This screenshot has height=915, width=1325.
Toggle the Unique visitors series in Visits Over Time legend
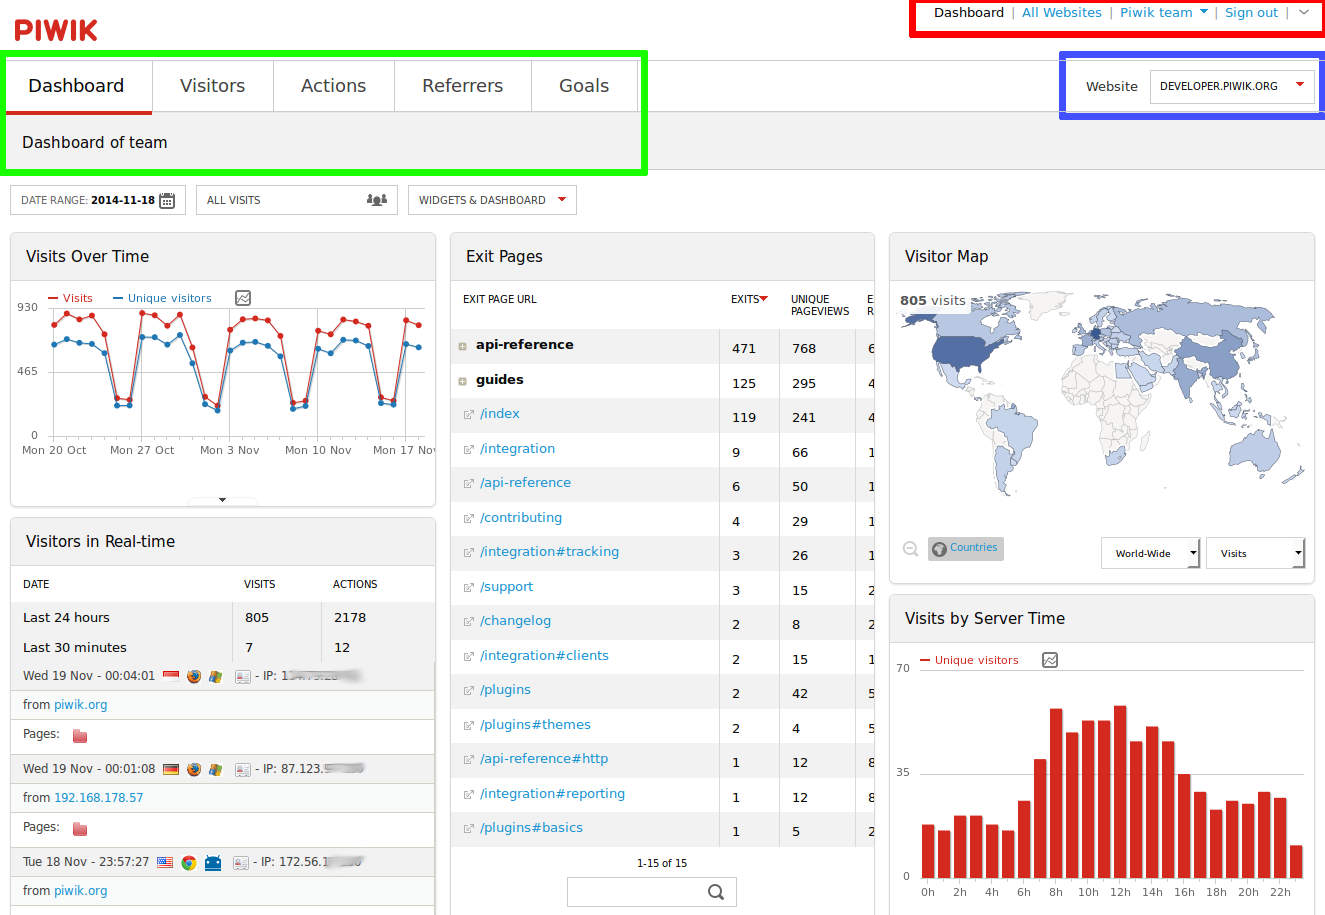pos(162,298)
